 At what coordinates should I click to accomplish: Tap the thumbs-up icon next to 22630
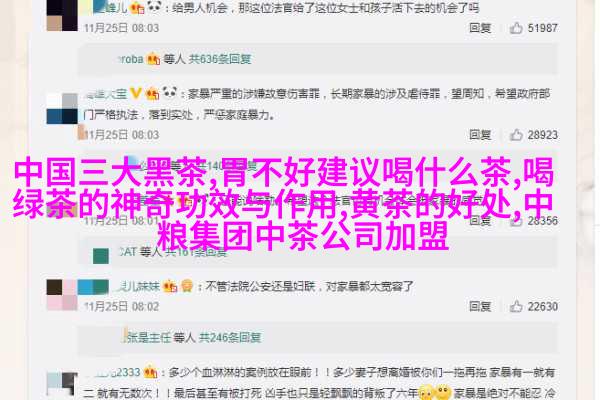(x=516, y=306)
